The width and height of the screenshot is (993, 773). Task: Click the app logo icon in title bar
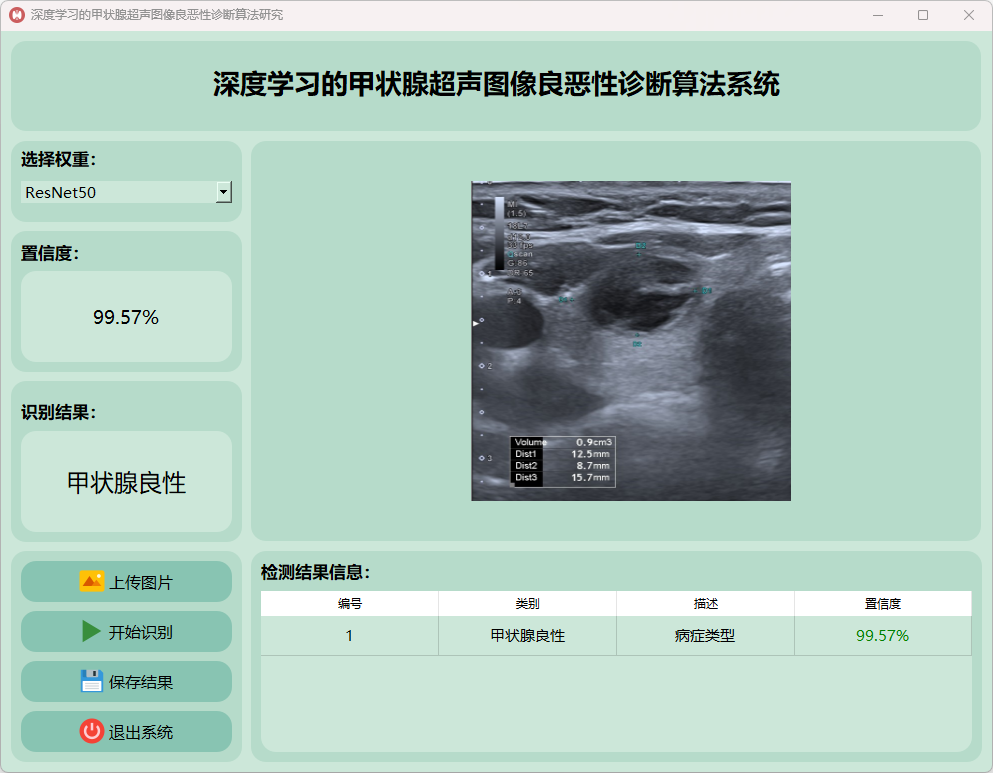click(16, 15)
